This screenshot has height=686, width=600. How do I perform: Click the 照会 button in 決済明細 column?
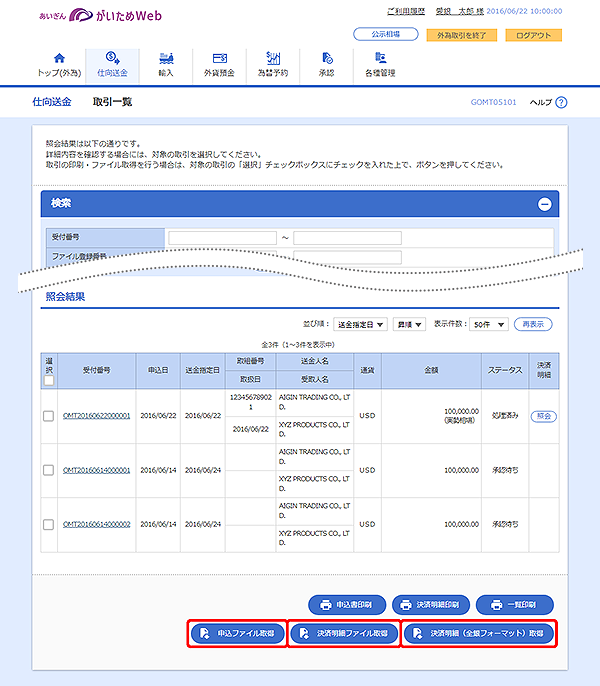pyautogui.click(x=544, y=416)
